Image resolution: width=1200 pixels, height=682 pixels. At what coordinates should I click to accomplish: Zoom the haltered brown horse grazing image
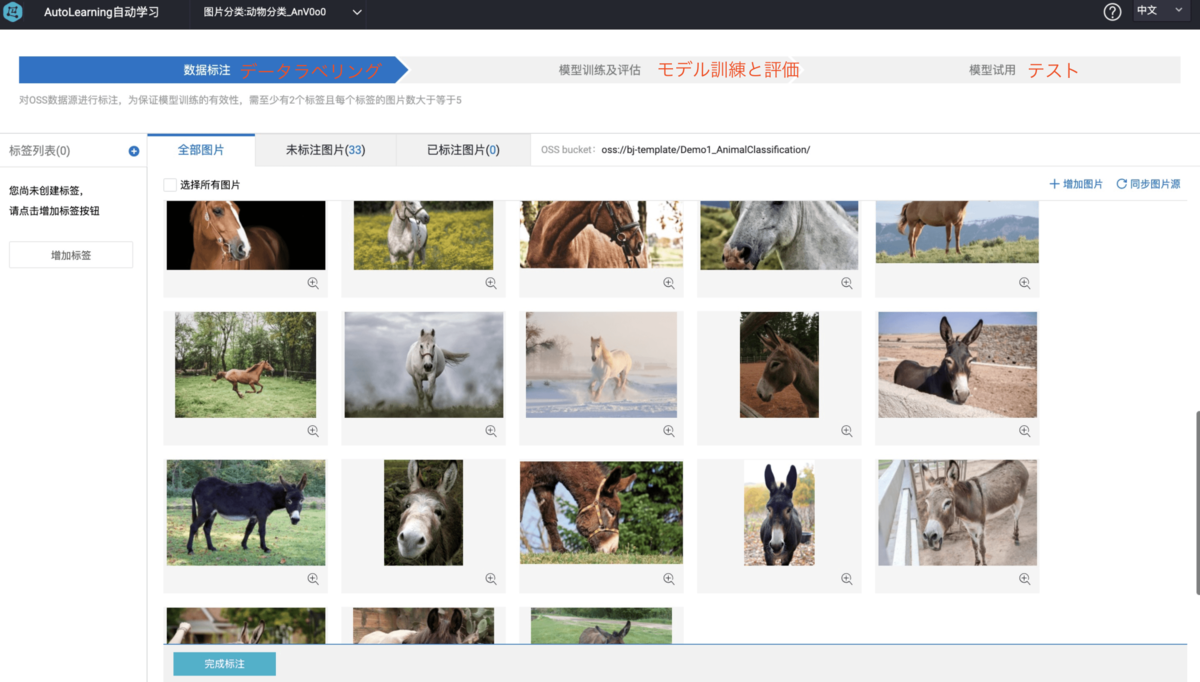click(669, 579)
